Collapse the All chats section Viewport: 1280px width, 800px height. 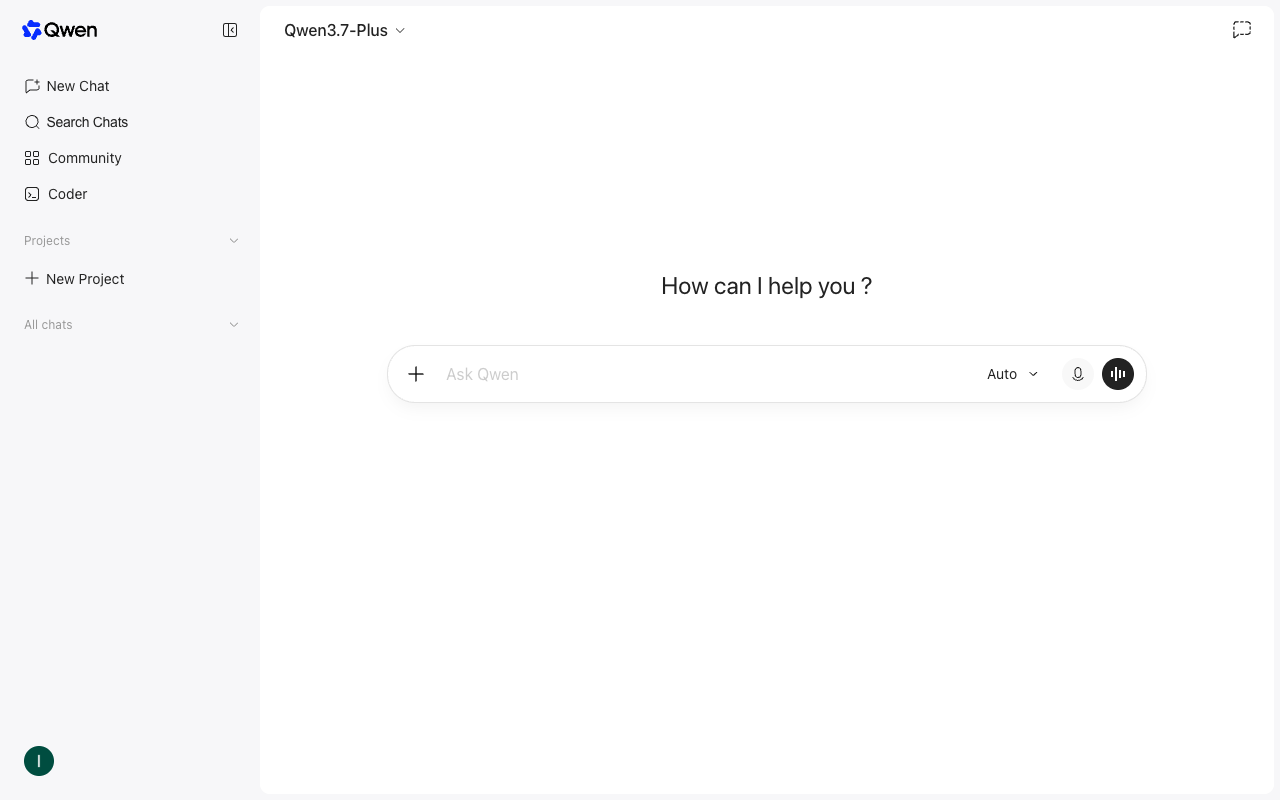(x=234, y=325)
